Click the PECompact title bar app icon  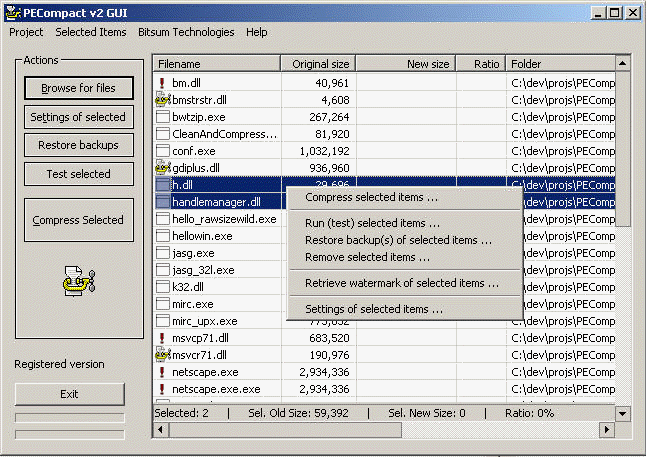pos(13,13)
